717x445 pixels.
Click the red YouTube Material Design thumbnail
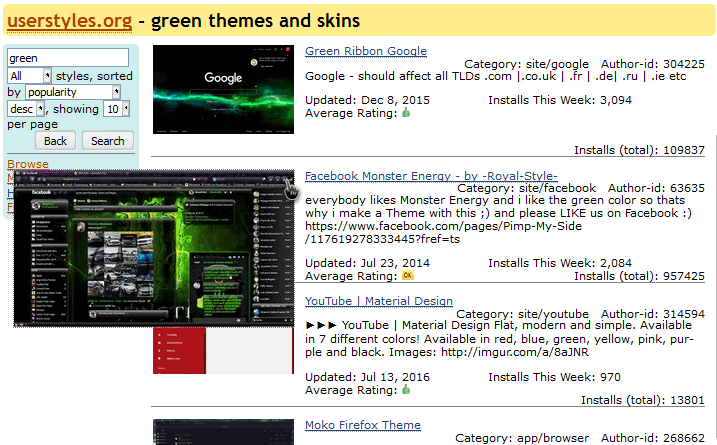pos(223,351)
